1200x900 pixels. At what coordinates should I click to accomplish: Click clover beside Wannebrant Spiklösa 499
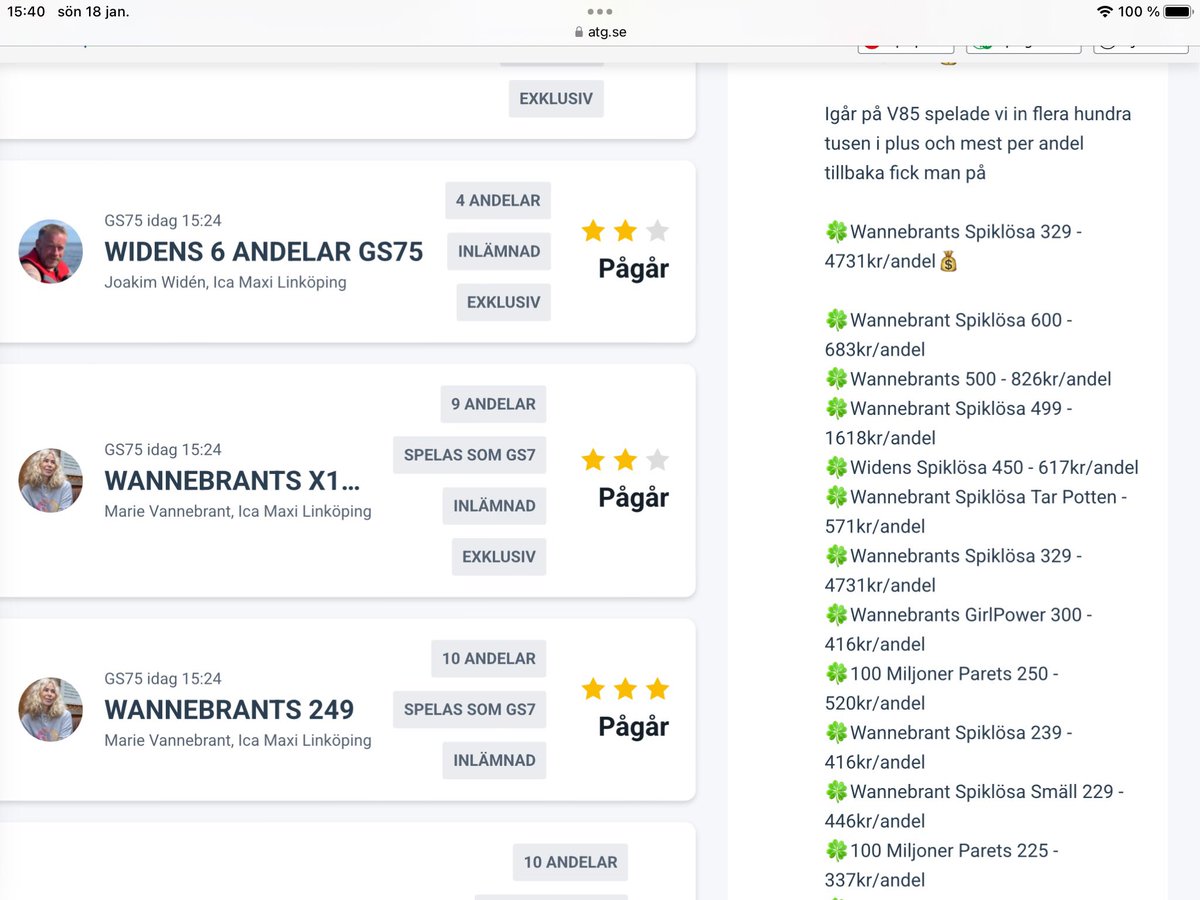point(836,408)
